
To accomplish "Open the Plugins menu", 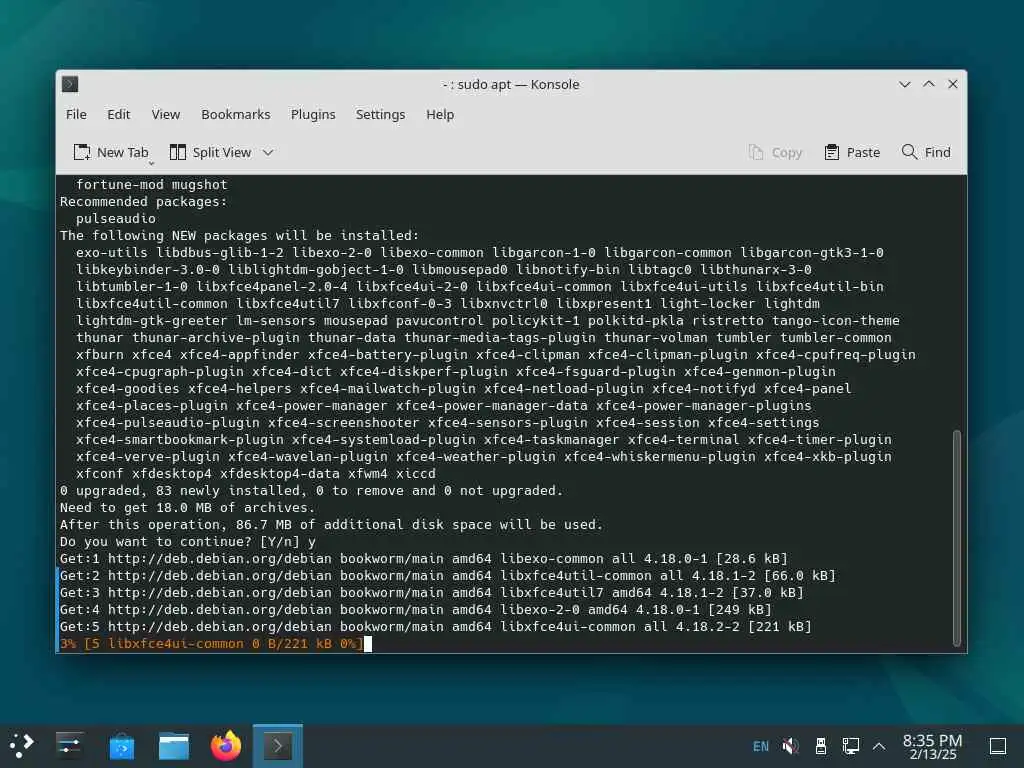I will coord(313,114).
